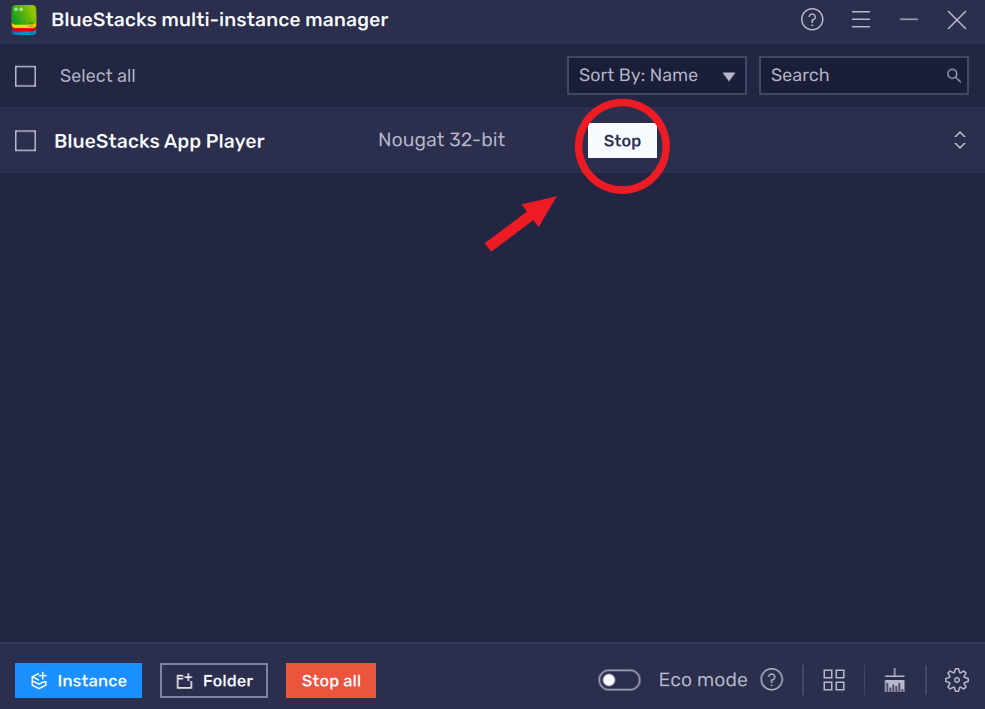
Task: Click the Select all label
Action: coord(97,76)
